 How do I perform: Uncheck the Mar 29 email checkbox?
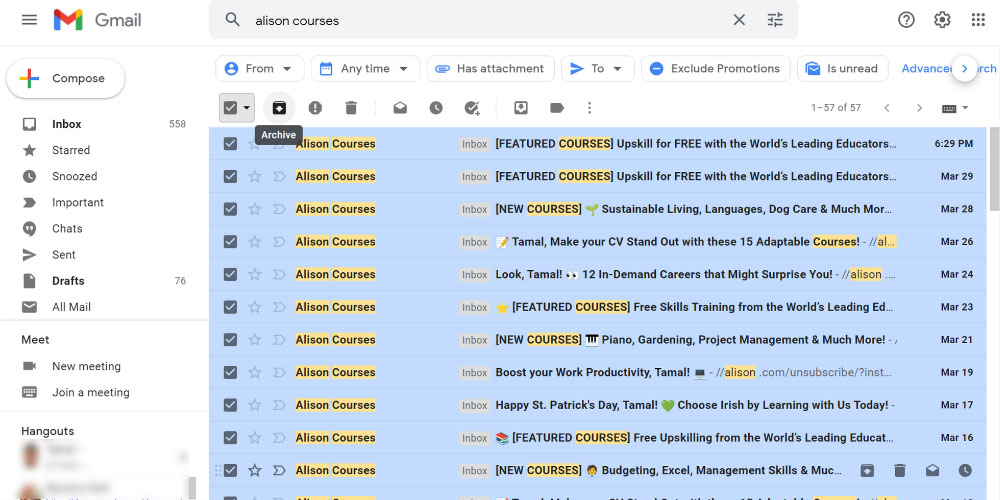pyautogui.click(x=230, y=176)
